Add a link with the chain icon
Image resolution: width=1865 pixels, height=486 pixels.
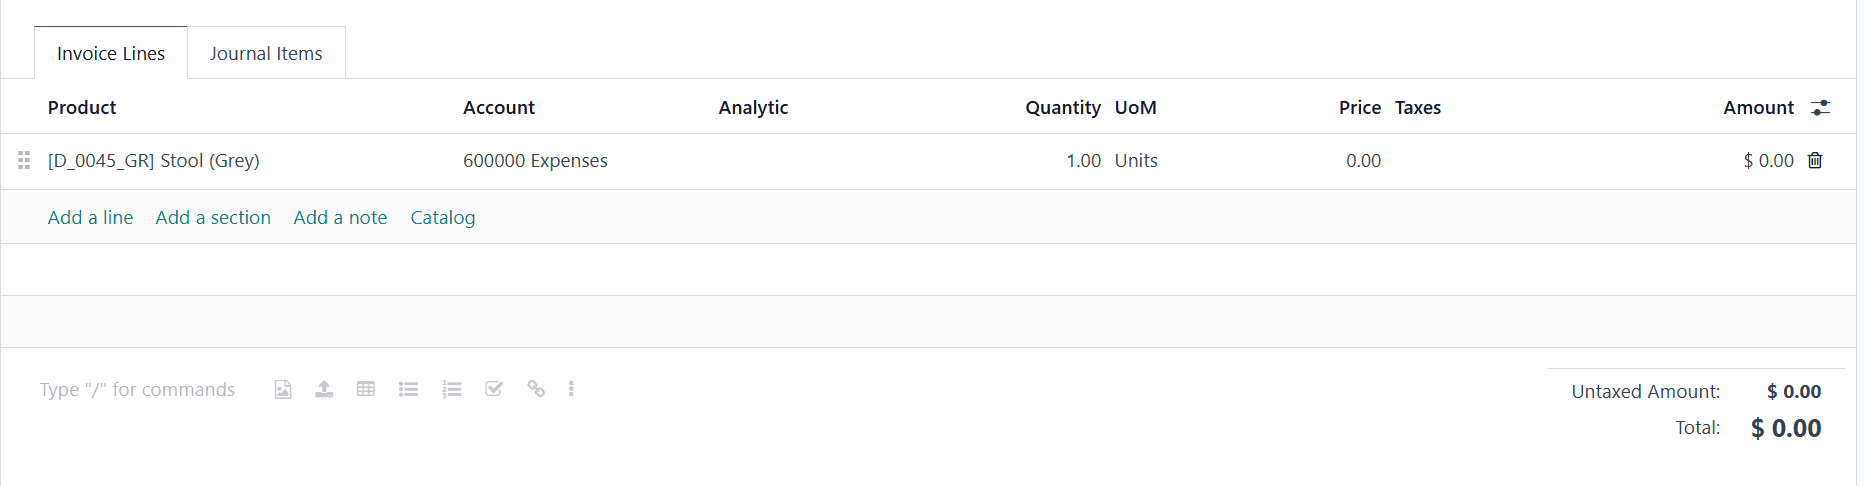(536, 389)
